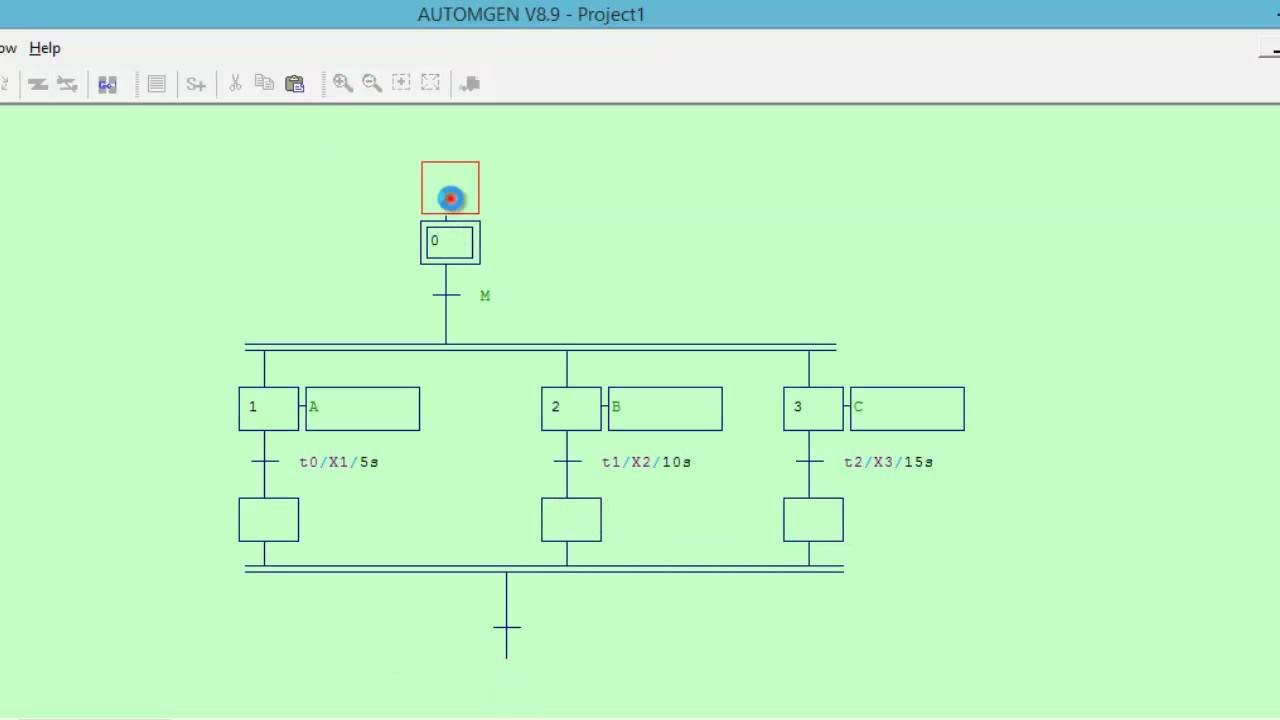
Task: Click the zoom to selection icon
Action: pyautogui.click(x=401, y=83)
